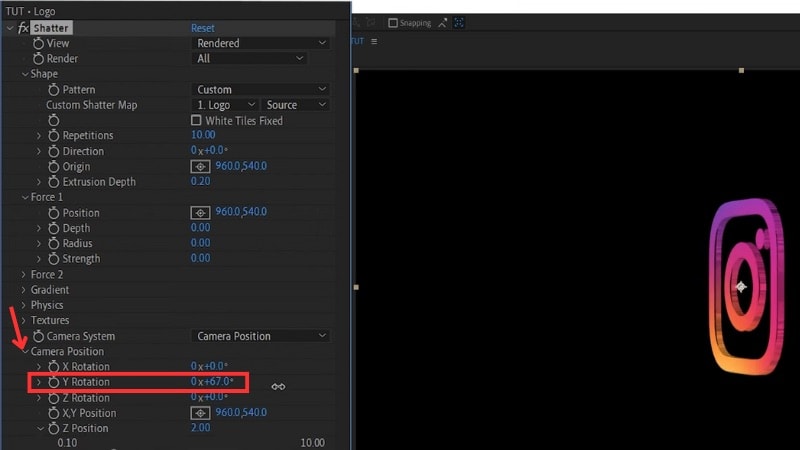
Task: Click the Strength value 0.00
Action: pyautogui.click(x=201, y=258)
